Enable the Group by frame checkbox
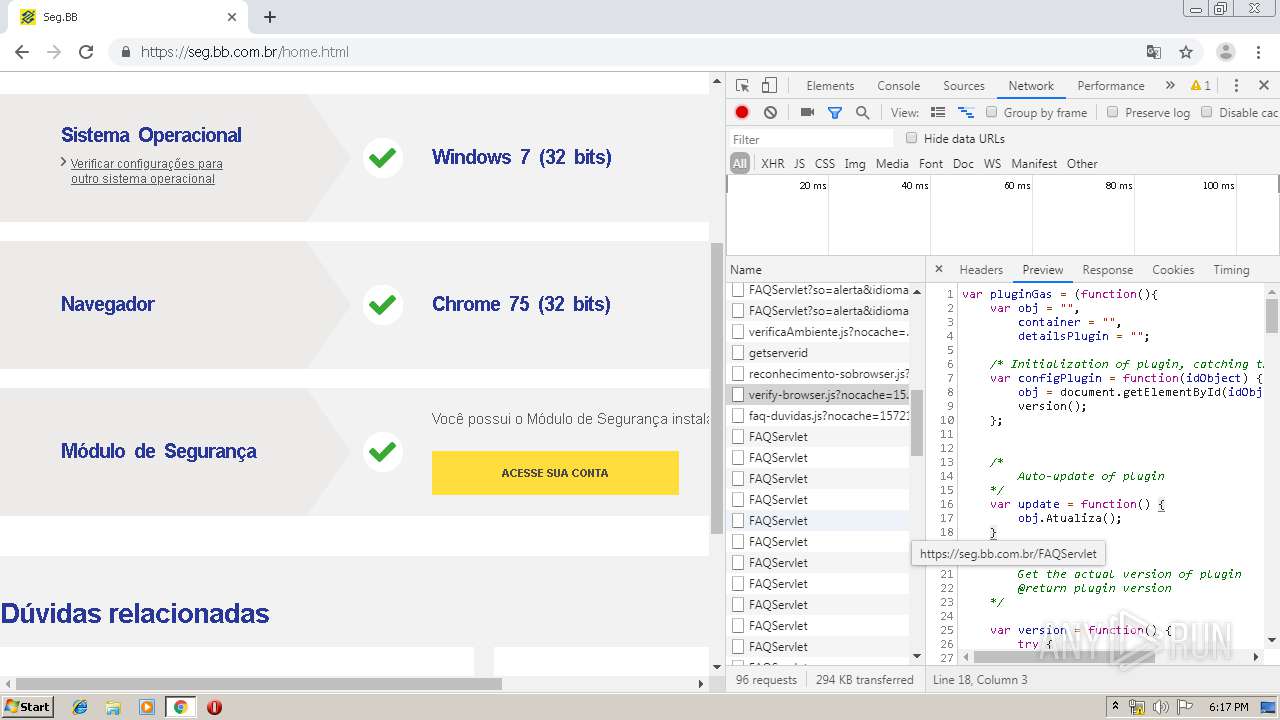 point(992,112)
